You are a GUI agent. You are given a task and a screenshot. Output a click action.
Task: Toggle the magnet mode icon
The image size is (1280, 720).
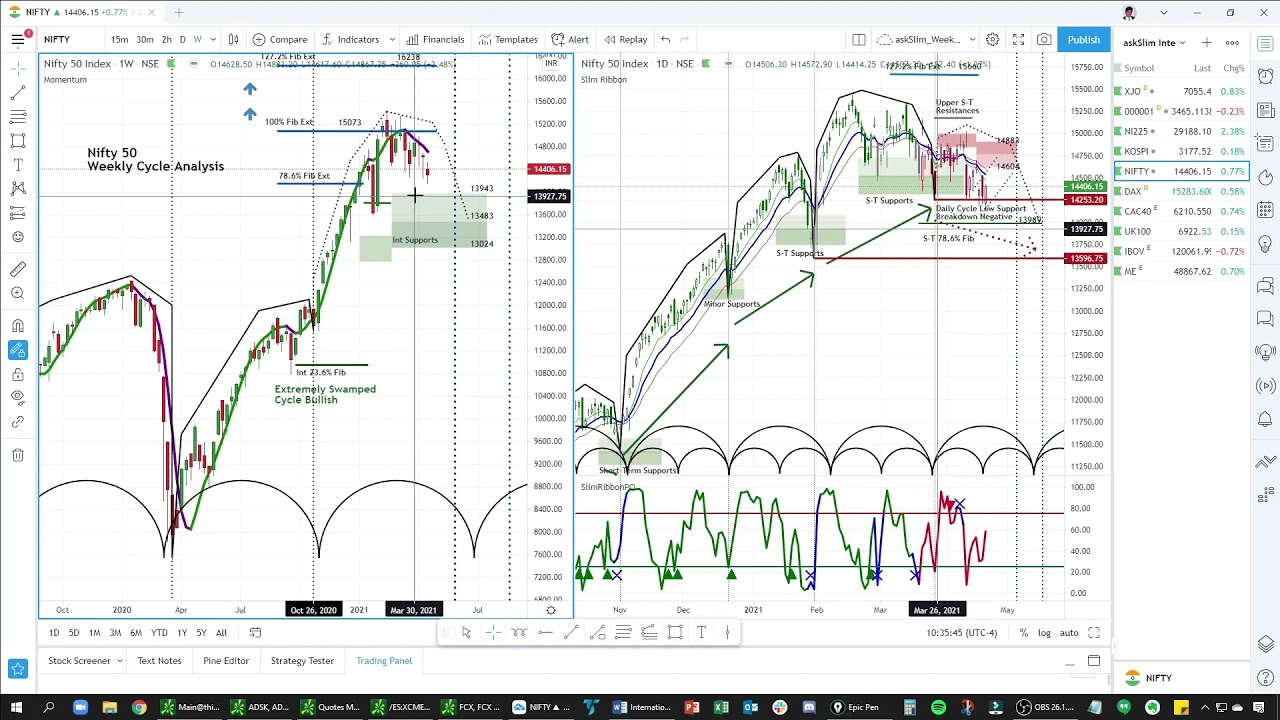18,325
